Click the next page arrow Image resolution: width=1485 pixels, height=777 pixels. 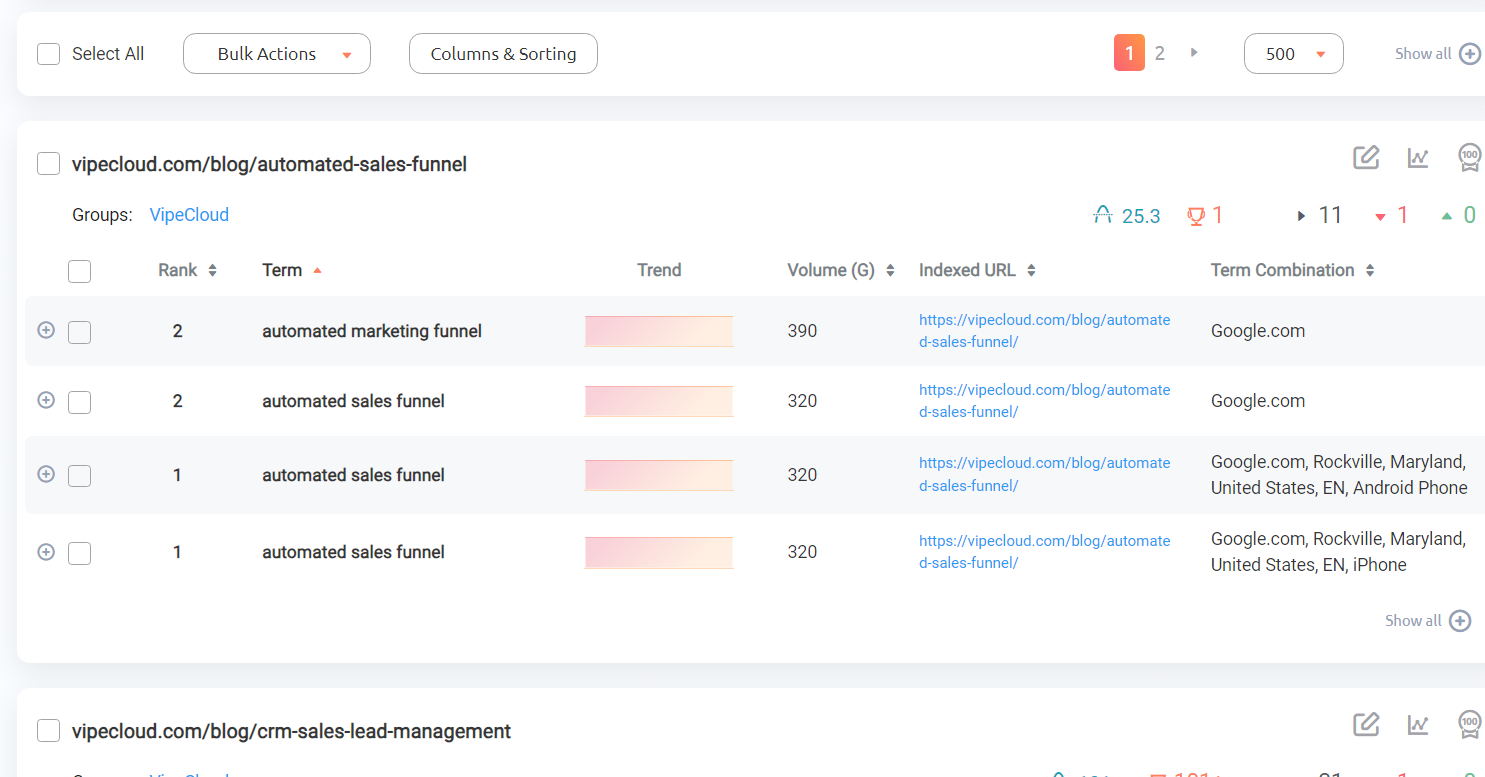(1194, 53)
